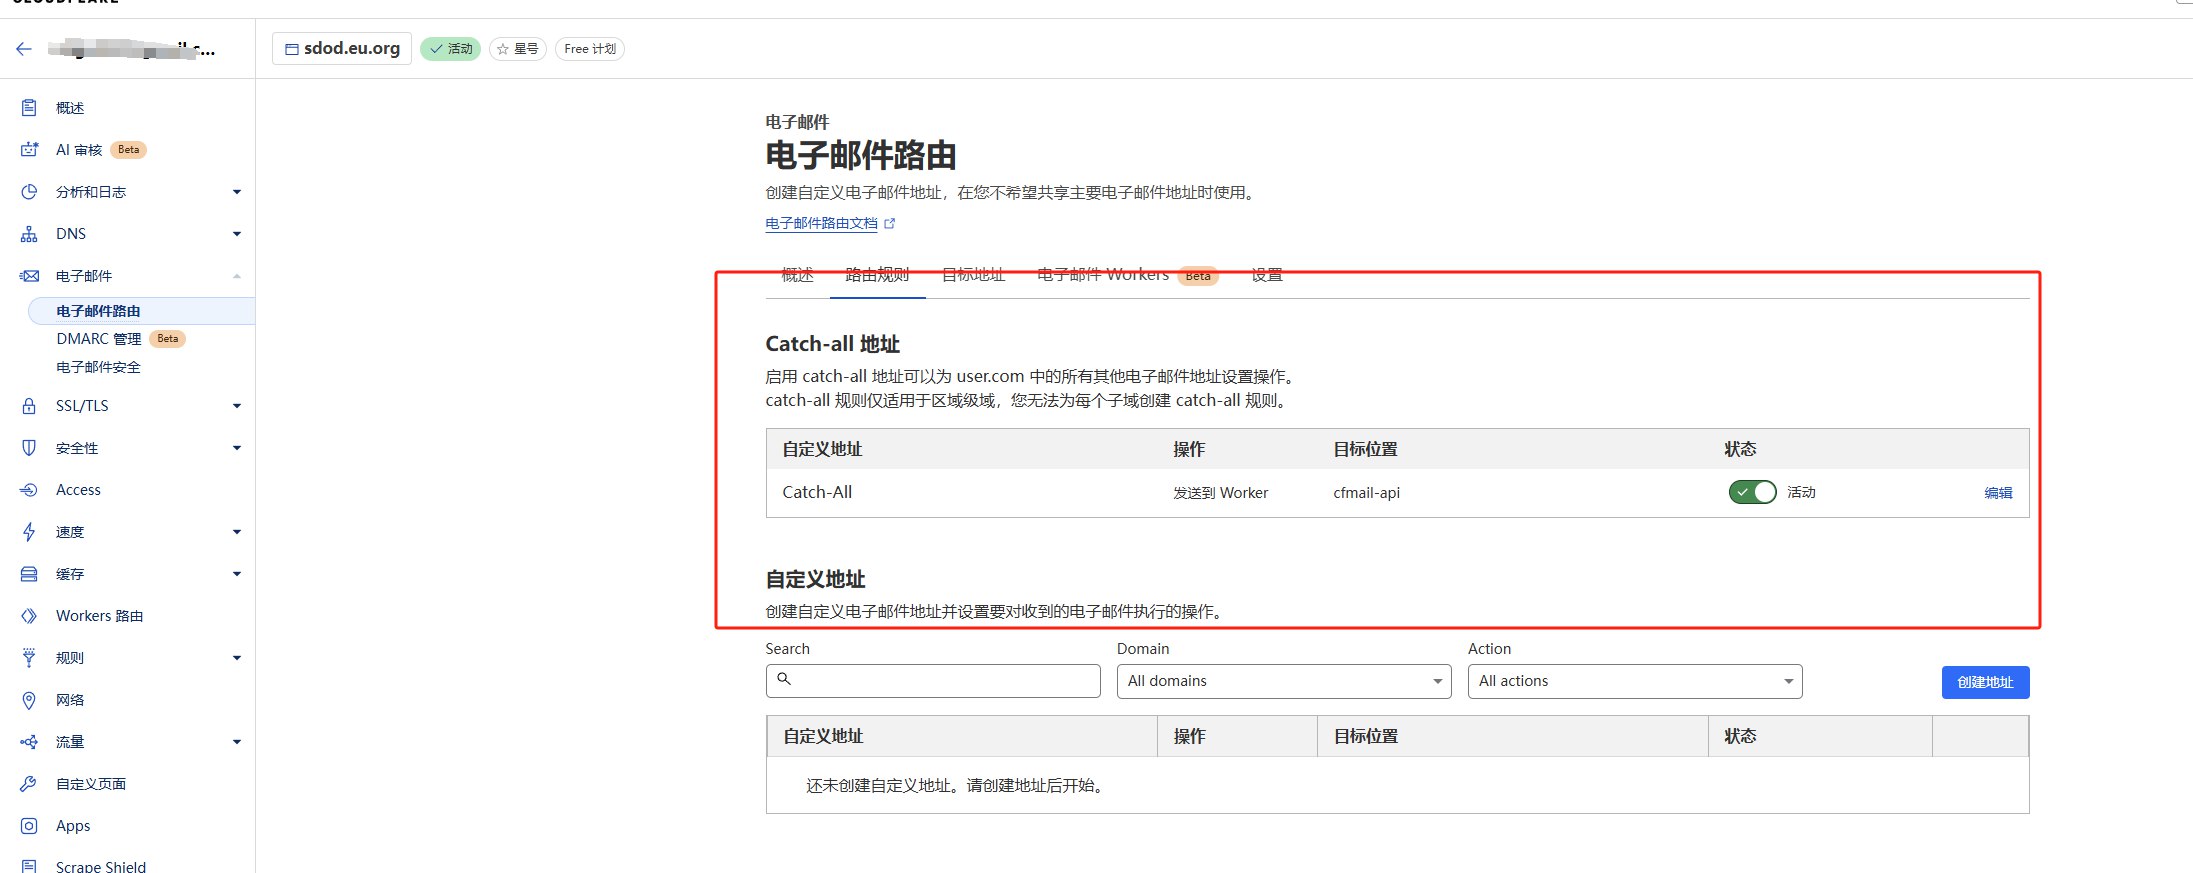Expand the 规则 menu arrow
The width and height of the screenshot is (2193, 873).
(237, 657)
